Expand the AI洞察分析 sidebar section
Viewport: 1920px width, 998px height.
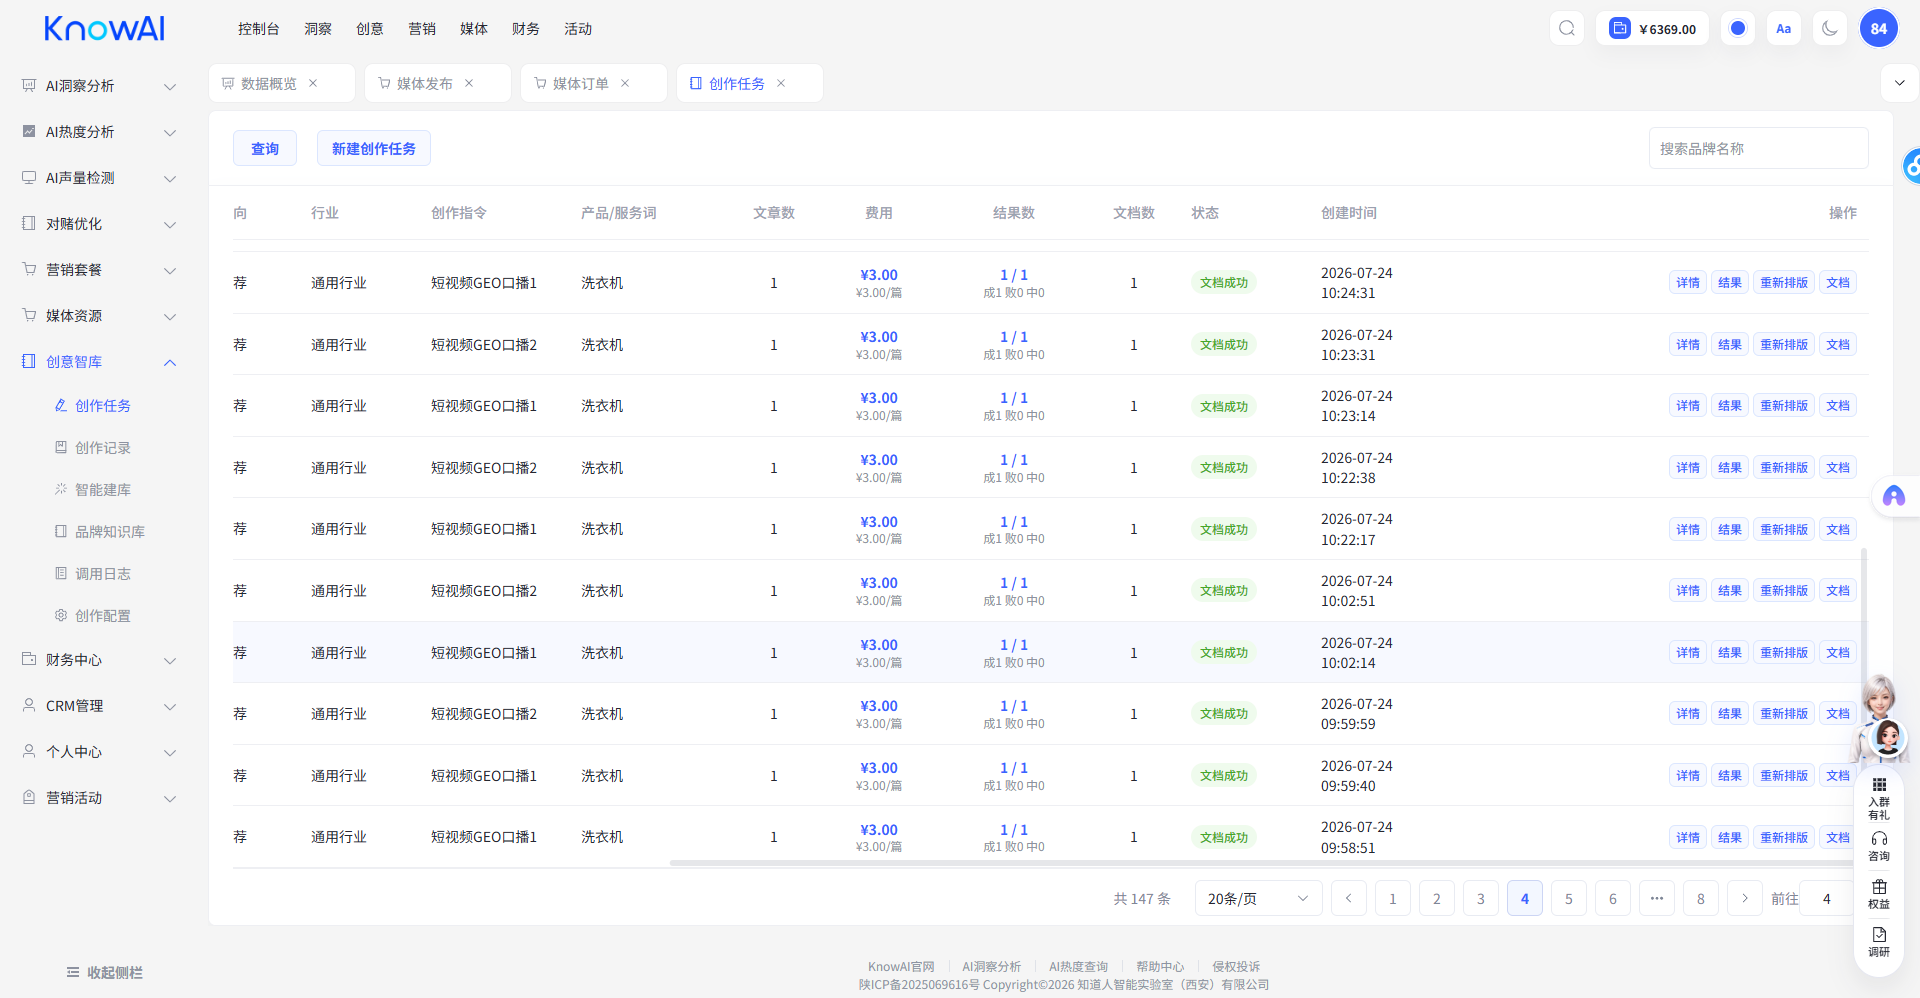(x=98, y=86)
